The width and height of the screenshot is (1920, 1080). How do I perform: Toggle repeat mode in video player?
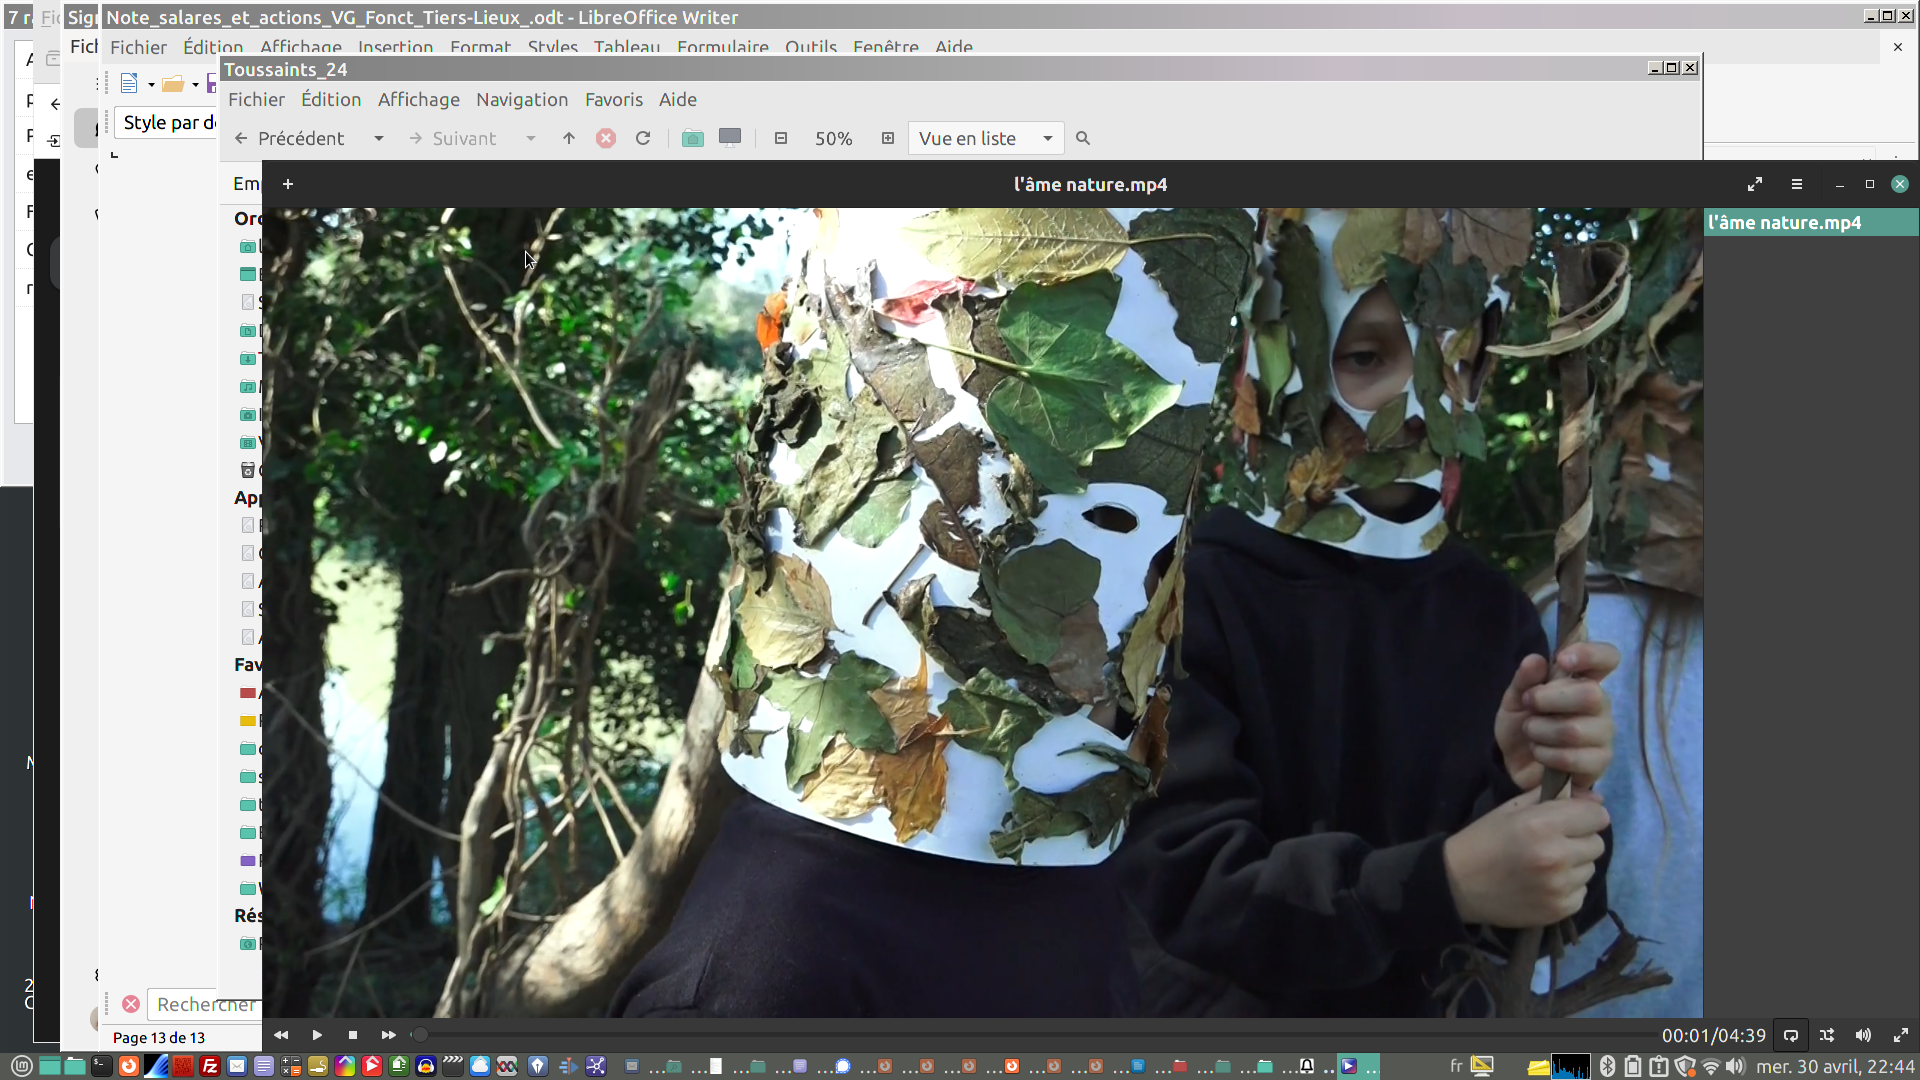pyautogui.click(x=1791, y=1036)
